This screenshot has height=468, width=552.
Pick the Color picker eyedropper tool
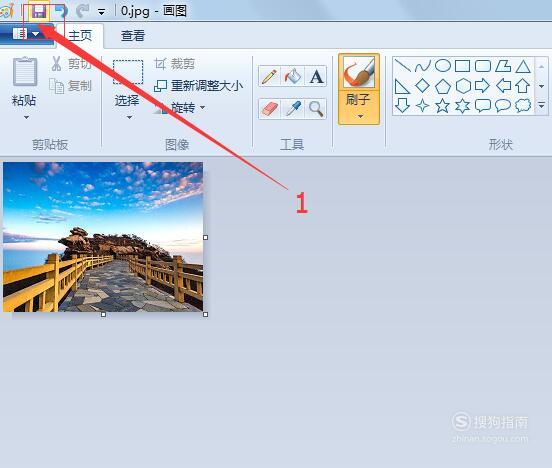coord(292,109)
